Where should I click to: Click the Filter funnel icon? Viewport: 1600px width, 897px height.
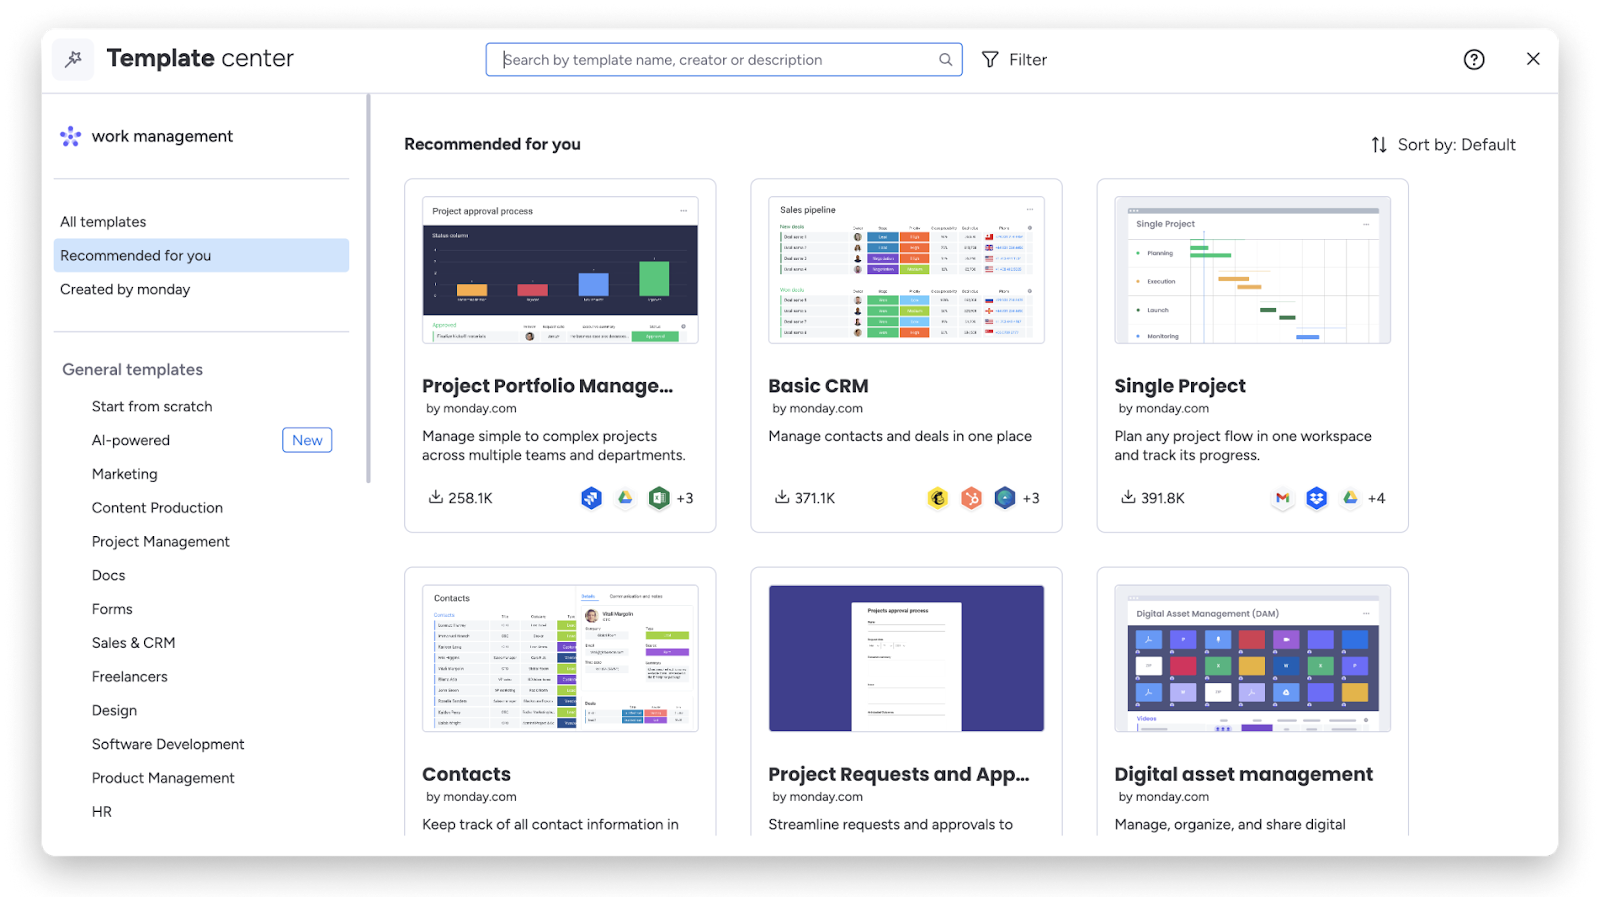(x=990, y=60)
